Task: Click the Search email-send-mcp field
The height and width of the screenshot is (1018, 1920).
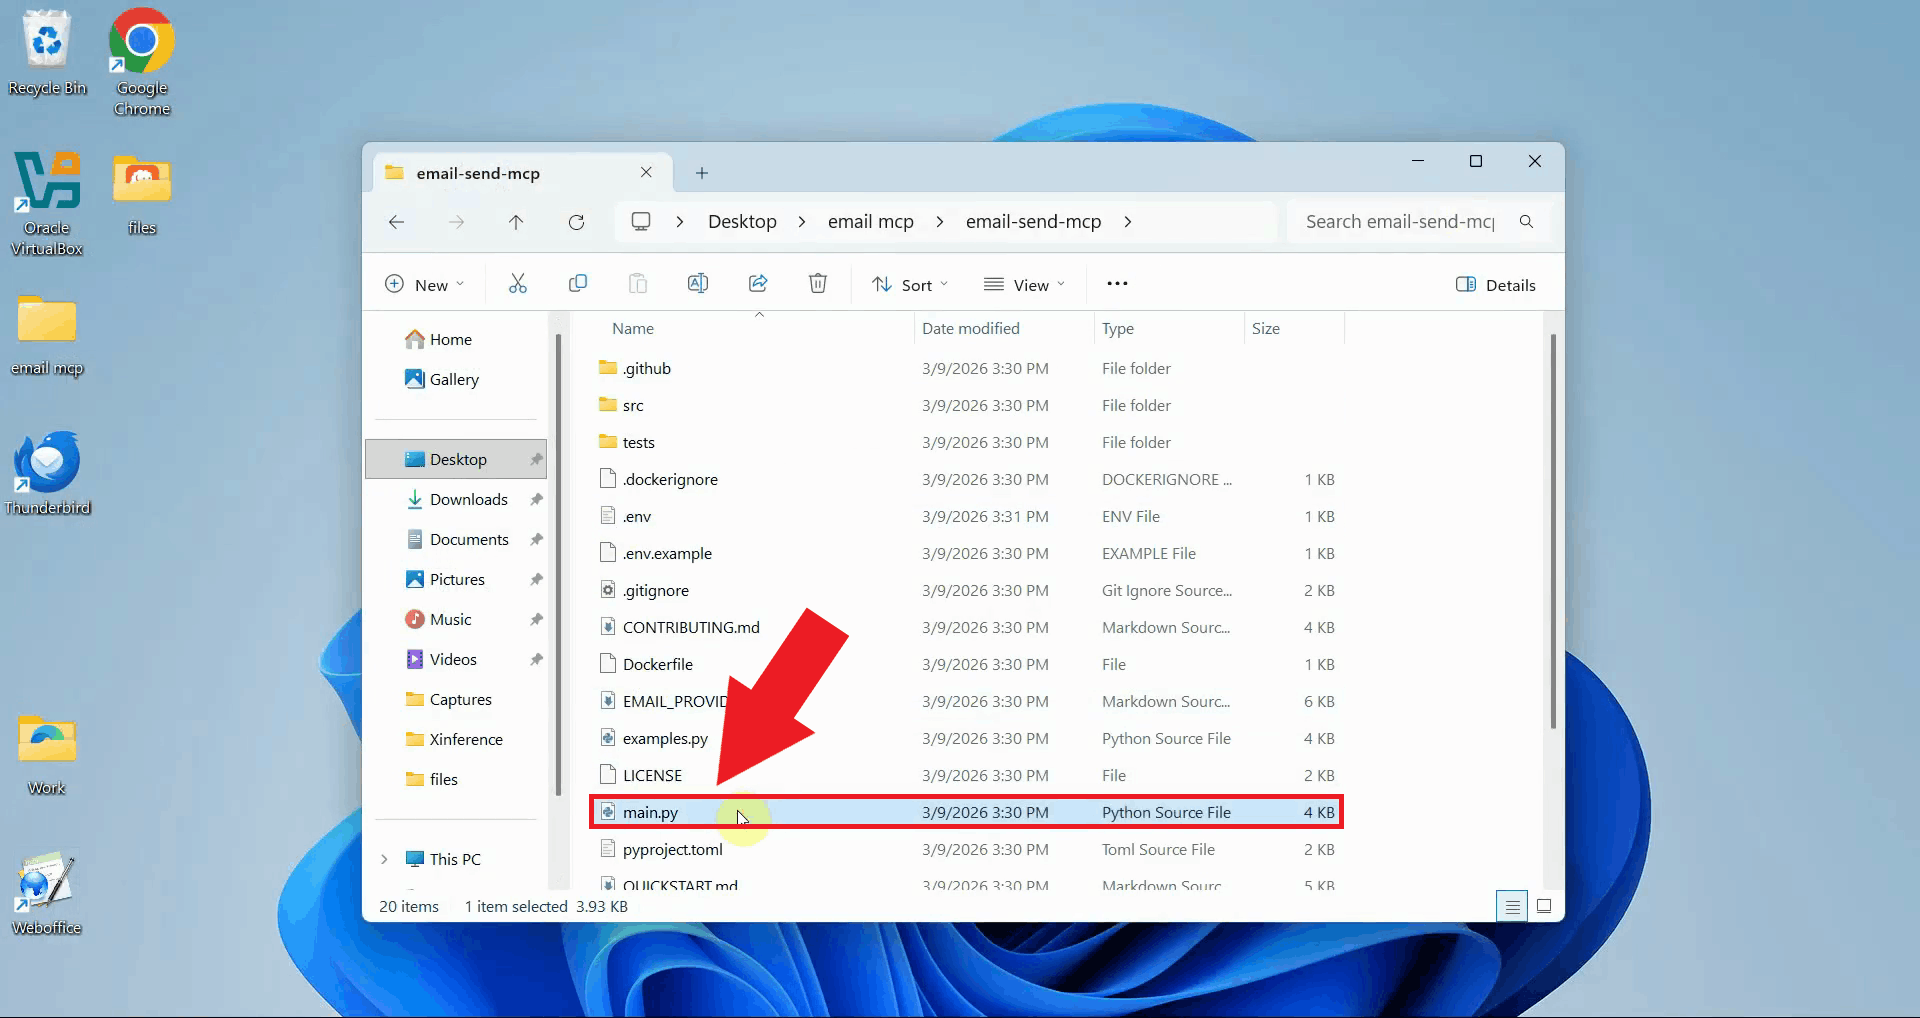Action: pos(1400,222)
